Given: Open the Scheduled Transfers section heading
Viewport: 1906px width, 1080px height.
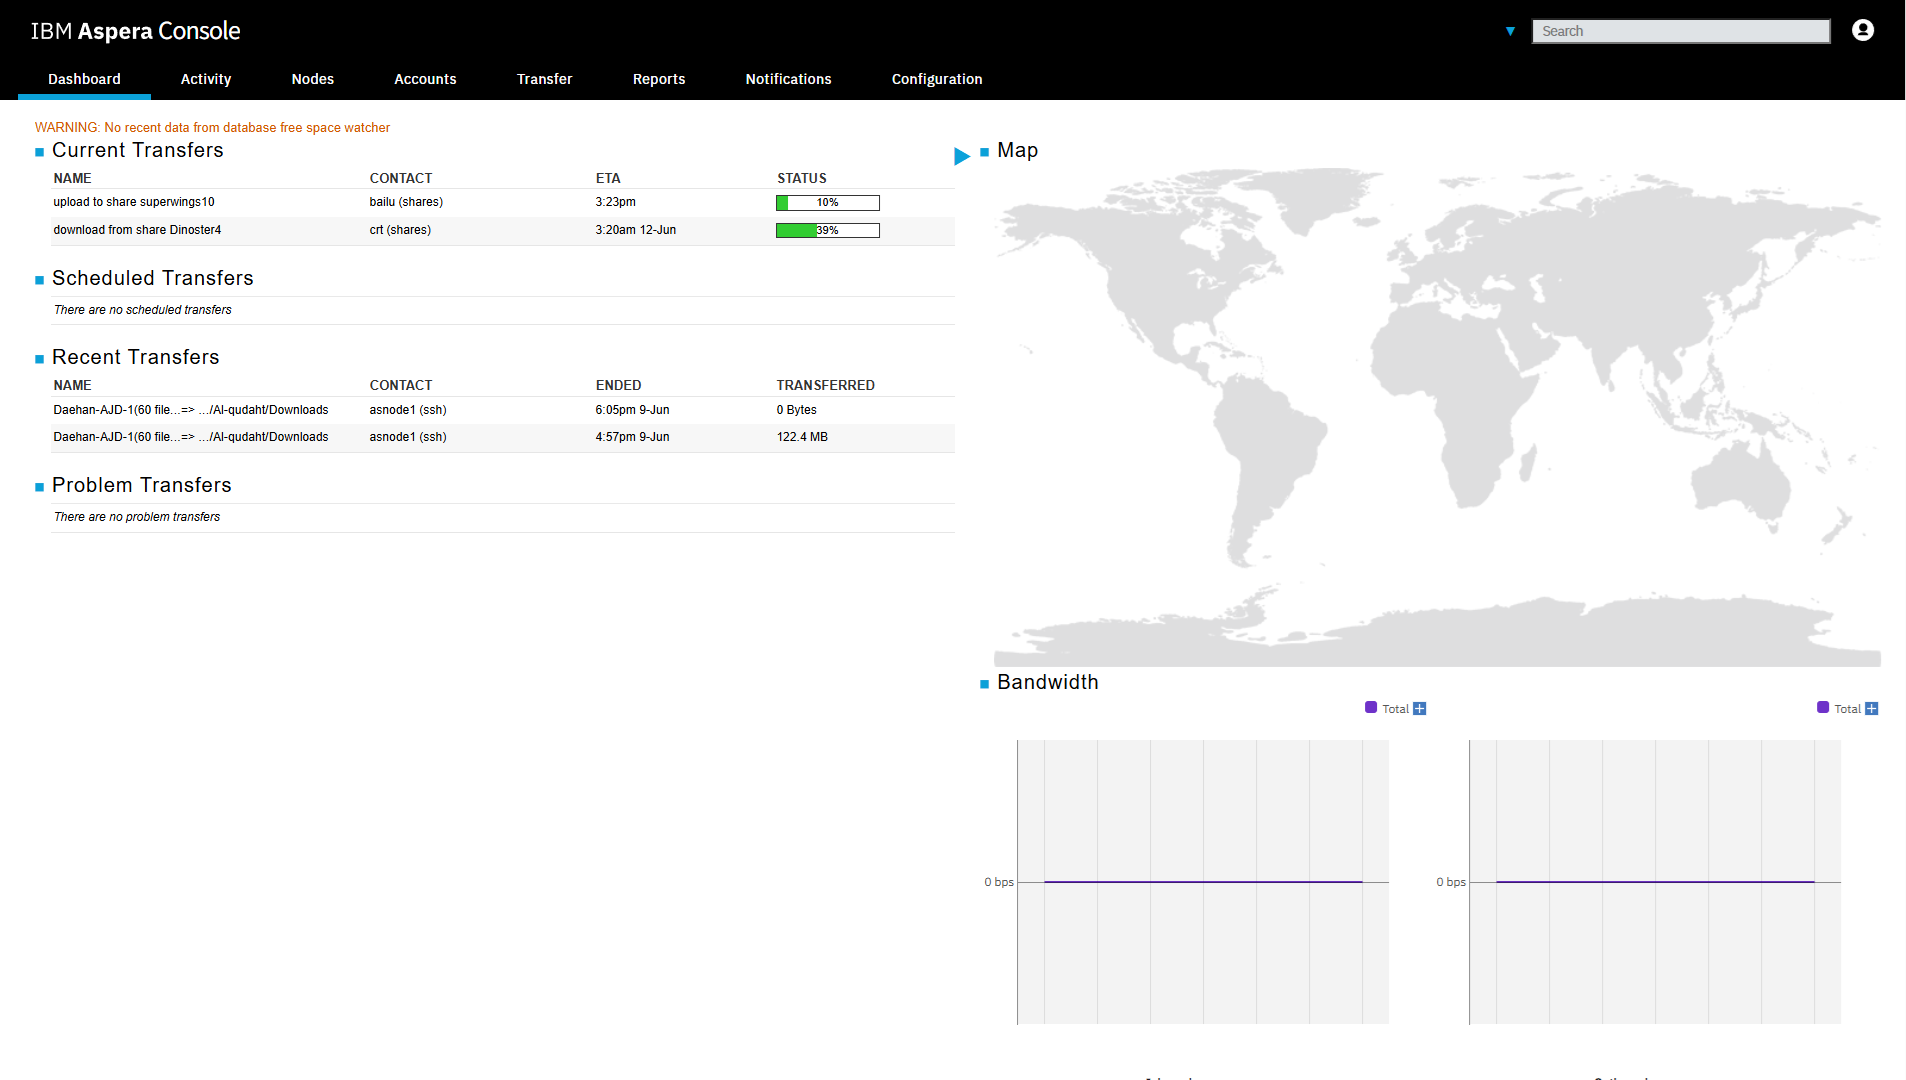Looking at the screenshot, I should pos(153,278).
